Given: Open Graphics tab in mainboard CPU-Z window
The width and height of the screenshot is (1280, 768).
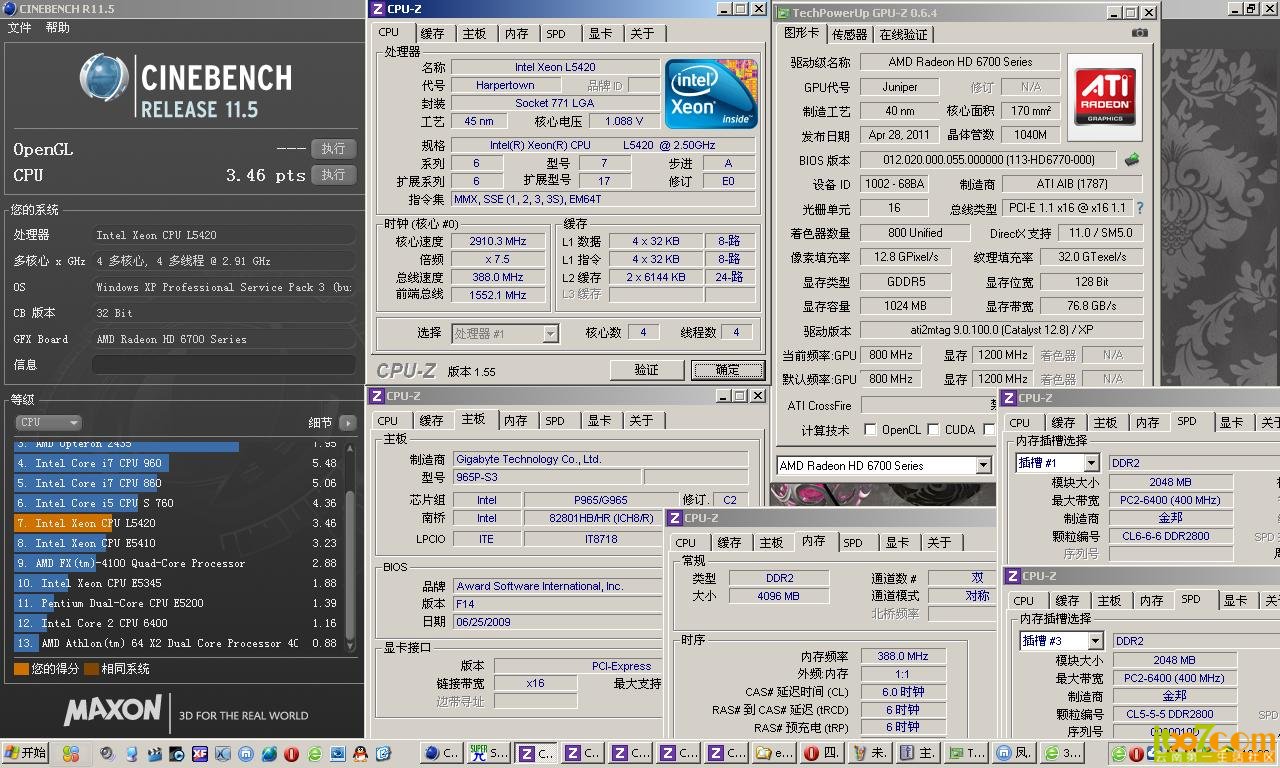Looking at the screenshot, I should point(598,421).
